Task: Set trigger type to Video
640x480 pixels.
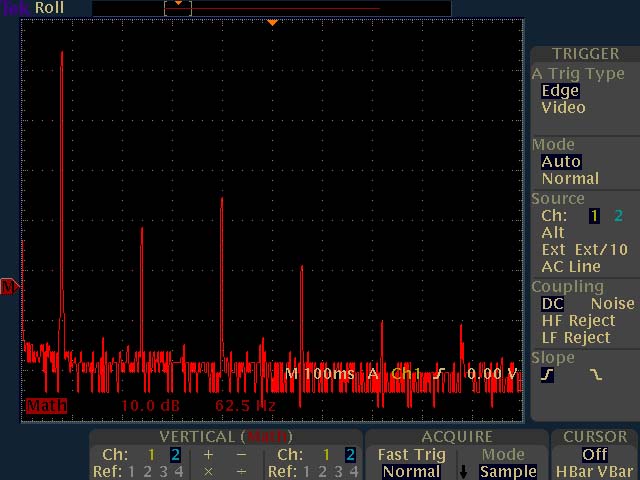Action: pyautogui.click(x=563, y=108)
